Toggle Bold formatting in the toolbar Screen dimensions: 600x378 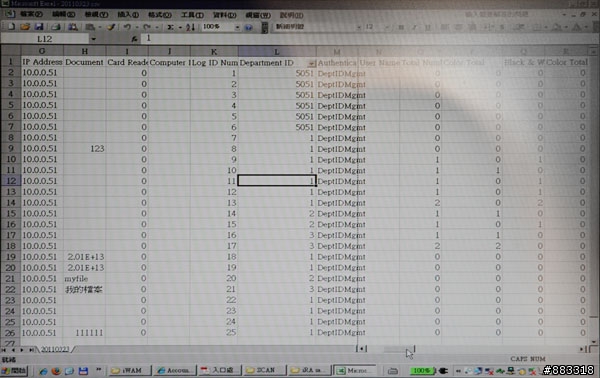[401, 27]
